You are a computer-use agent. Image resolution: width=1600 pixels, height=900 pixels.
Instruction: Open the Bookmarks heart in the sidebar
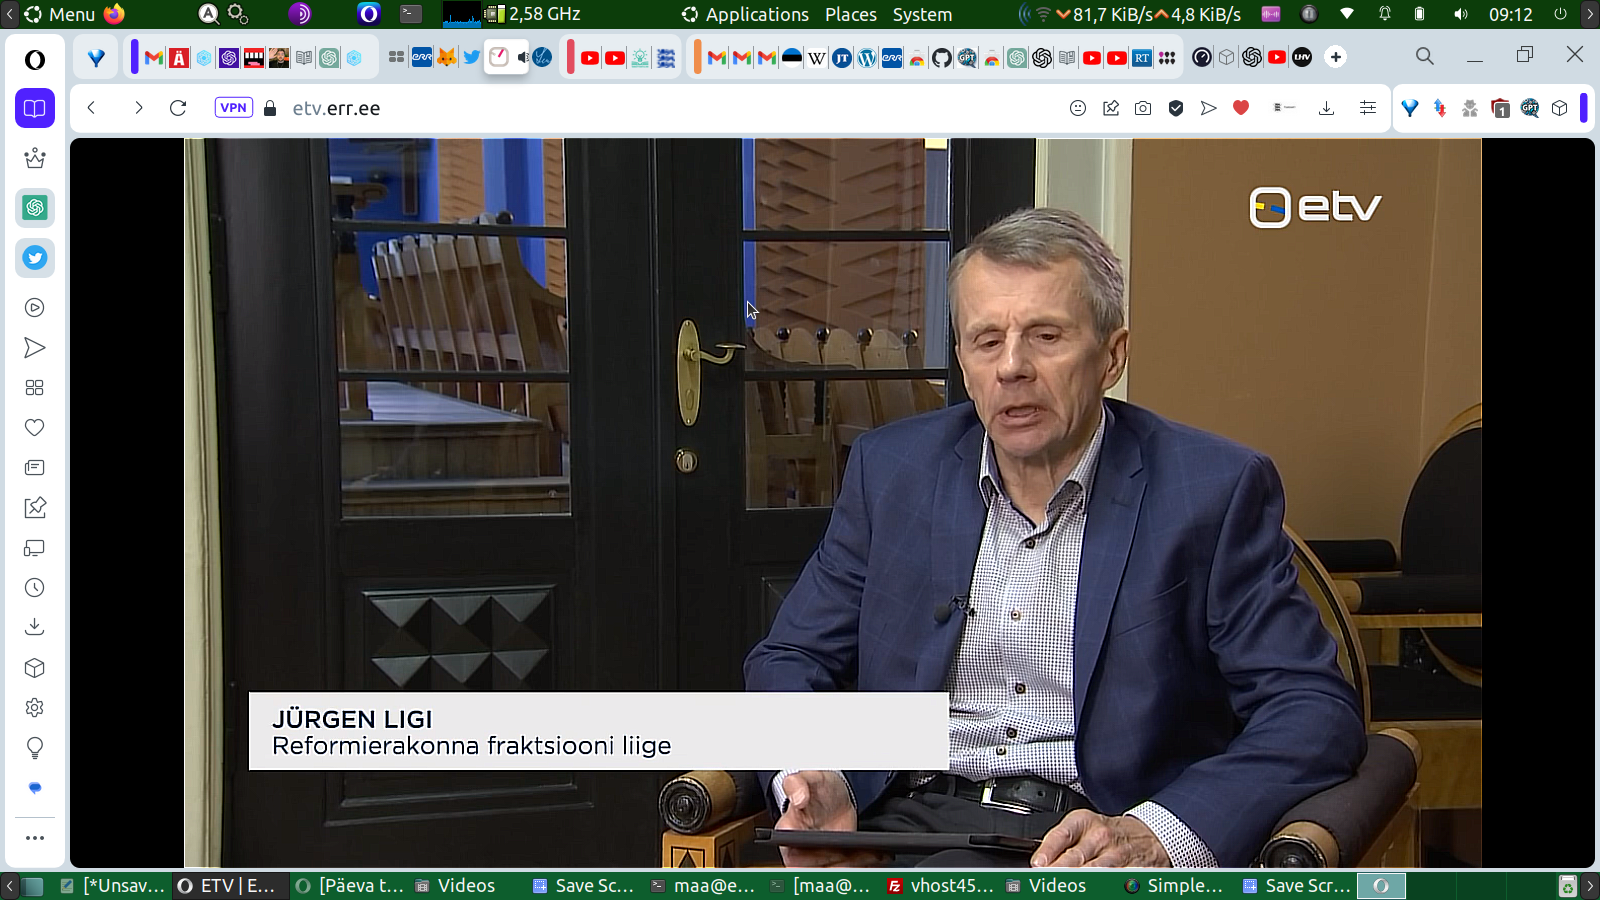click(x=35, y=428)
